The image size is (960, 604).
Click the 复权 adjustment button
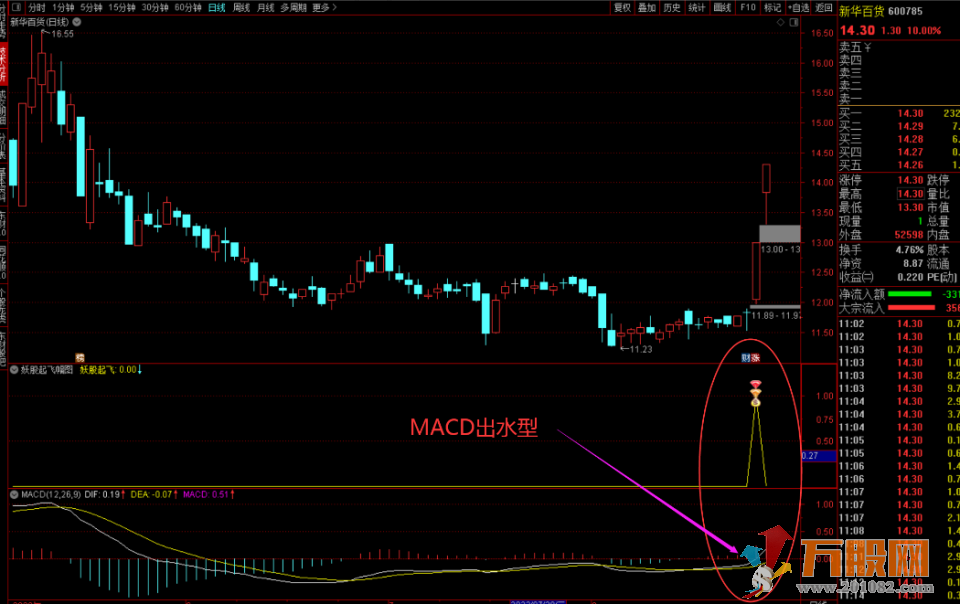point(622,7)
